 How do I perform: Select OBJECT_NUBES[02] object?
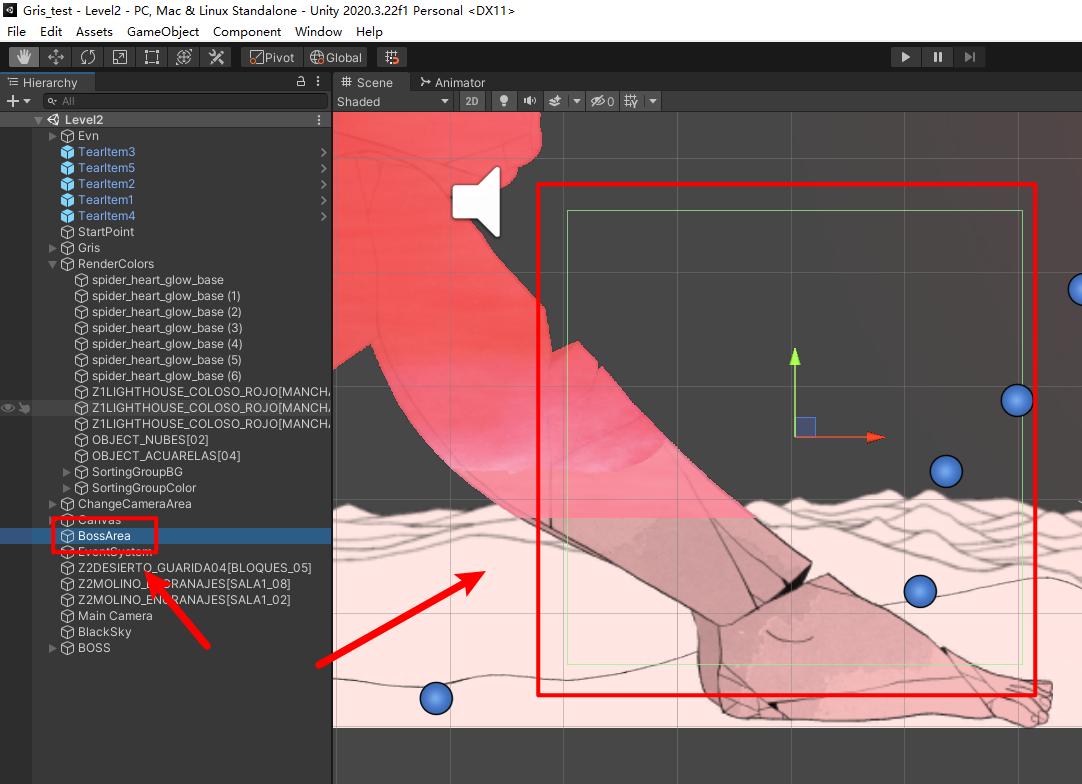click(150, 440)
